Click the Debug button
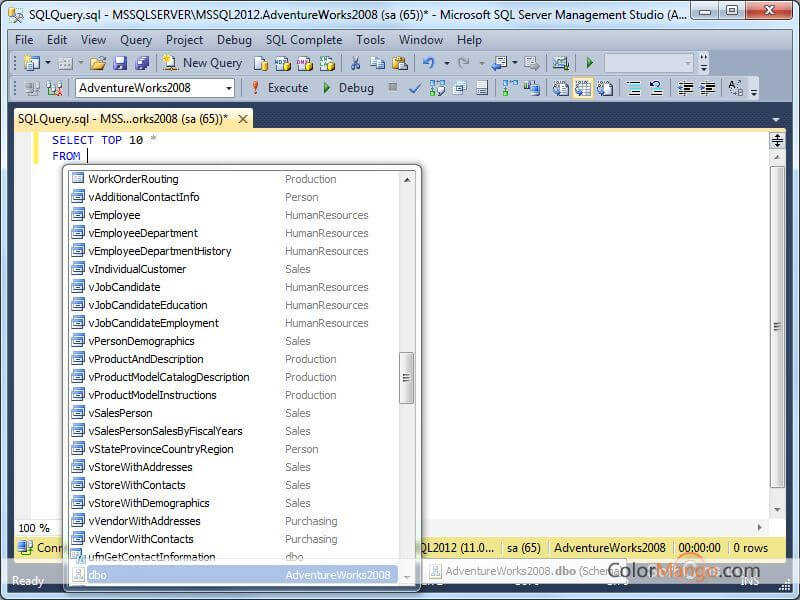This screenshot has height=600, width=800. click(349, 88)
